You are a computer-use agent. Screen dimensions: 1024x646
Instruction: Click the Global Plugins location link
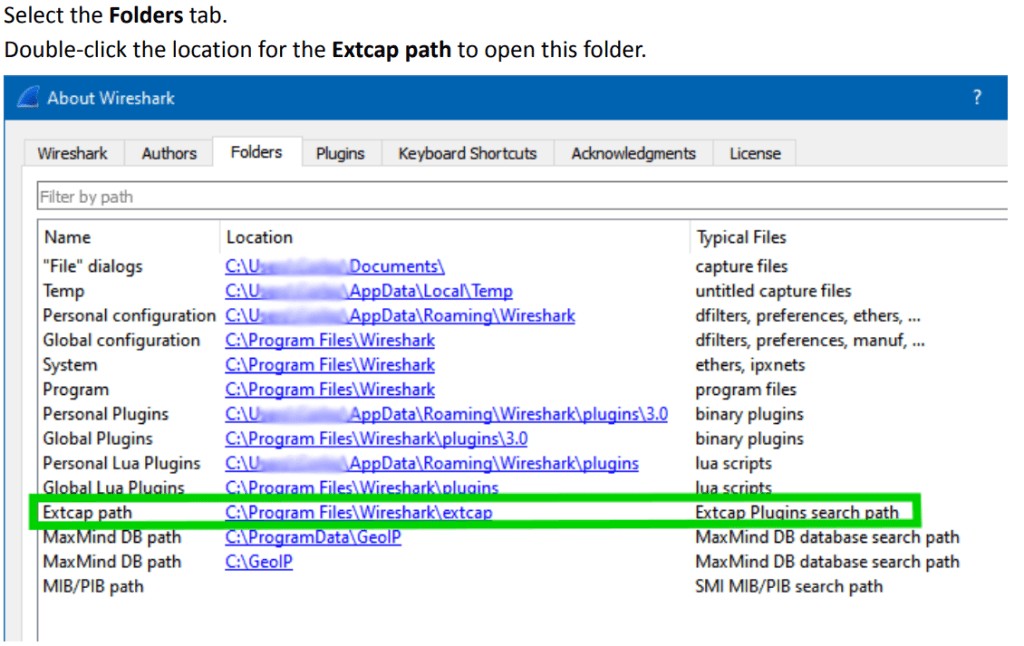[376, 439]
